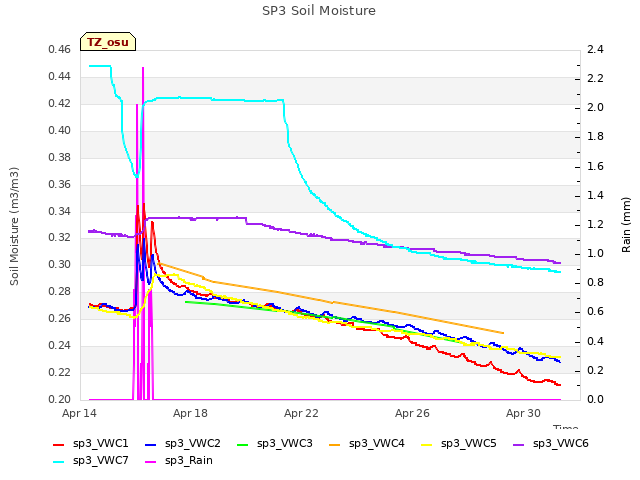Image resolution: width=640 pixels, height=480 pixels.
Task: Click the sp3_Rain magenta legend swatch
Action: [151, 462]
